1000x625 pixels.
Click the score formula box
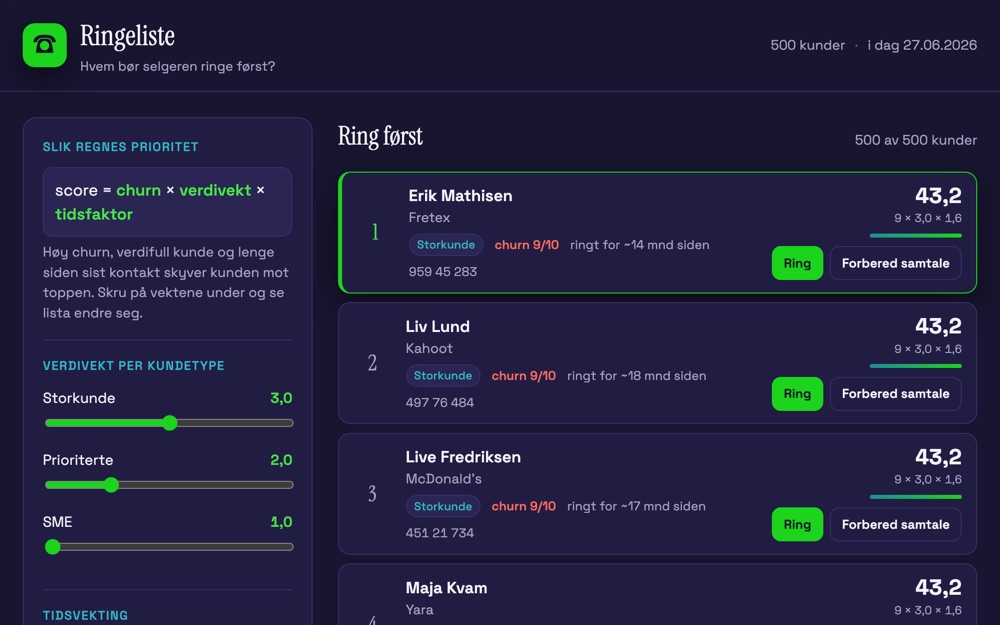click(167, 202)
